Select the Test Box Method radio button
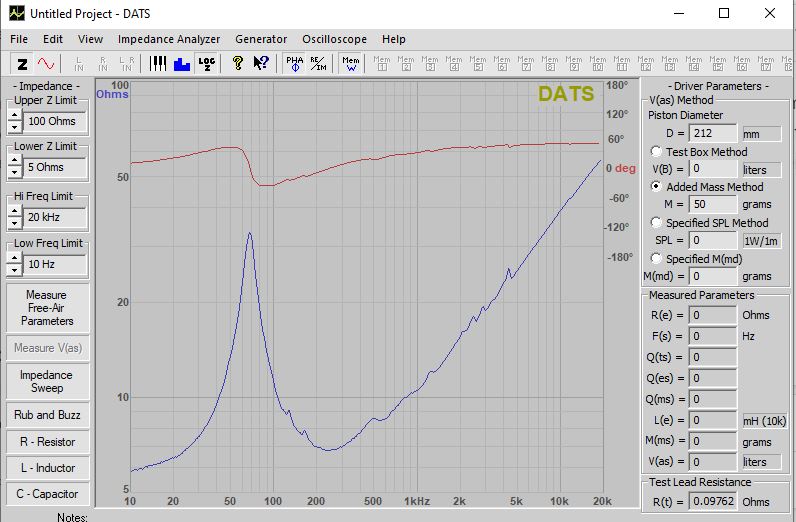Screen dimensions: 796x522 (656, 151)
